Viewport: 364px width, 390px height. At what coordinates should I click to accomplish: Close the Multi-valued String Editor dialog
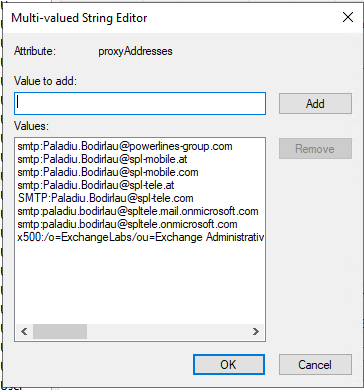(x=348, y=17)
